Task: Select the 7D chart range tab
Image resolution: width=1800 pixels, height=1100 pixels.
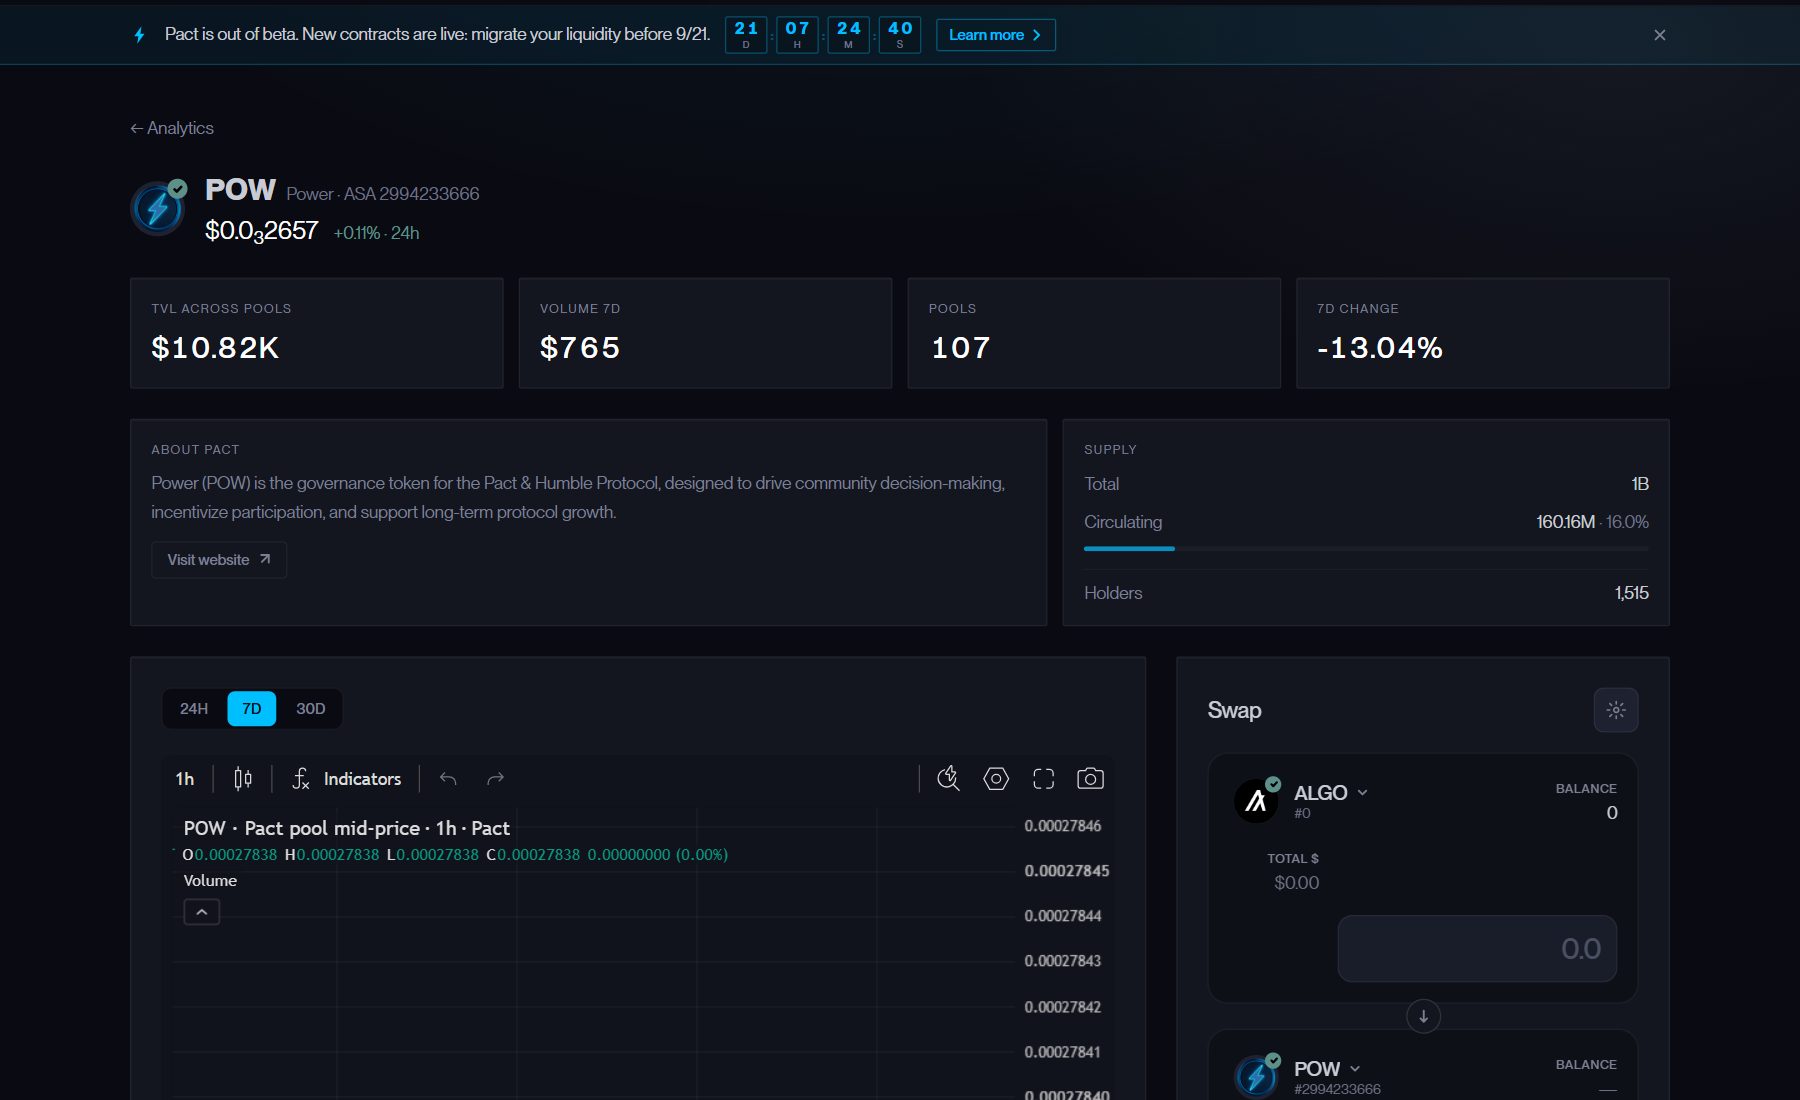Action: [252, 709]
